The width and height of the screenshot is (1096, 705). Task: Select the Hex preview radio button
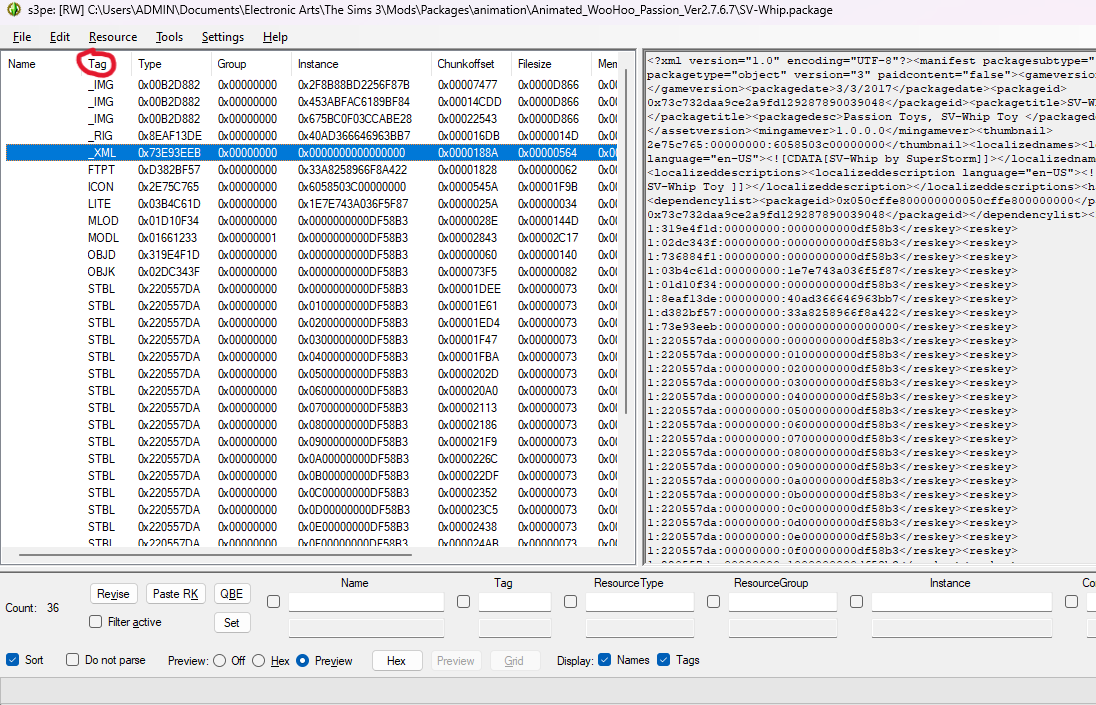258,660
